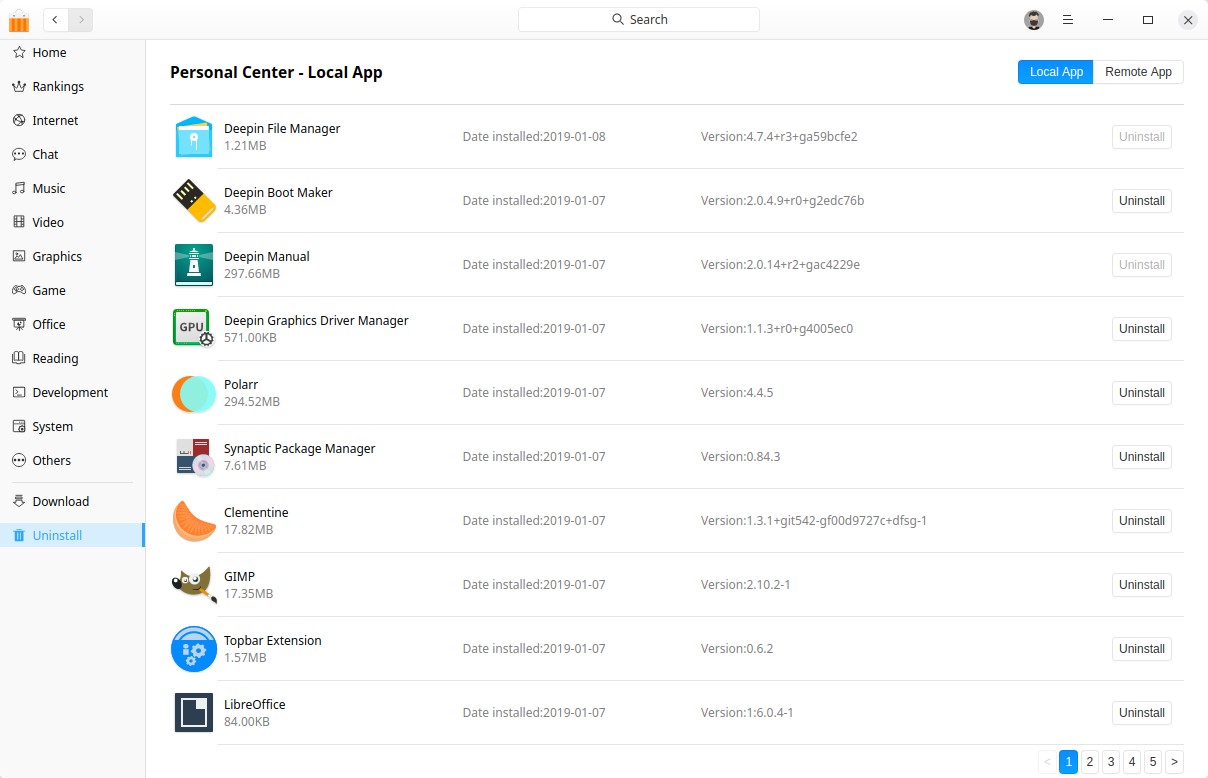Click the Deepin File Manager name
This screenshot has width=1208, height=778.
point(282,129)
